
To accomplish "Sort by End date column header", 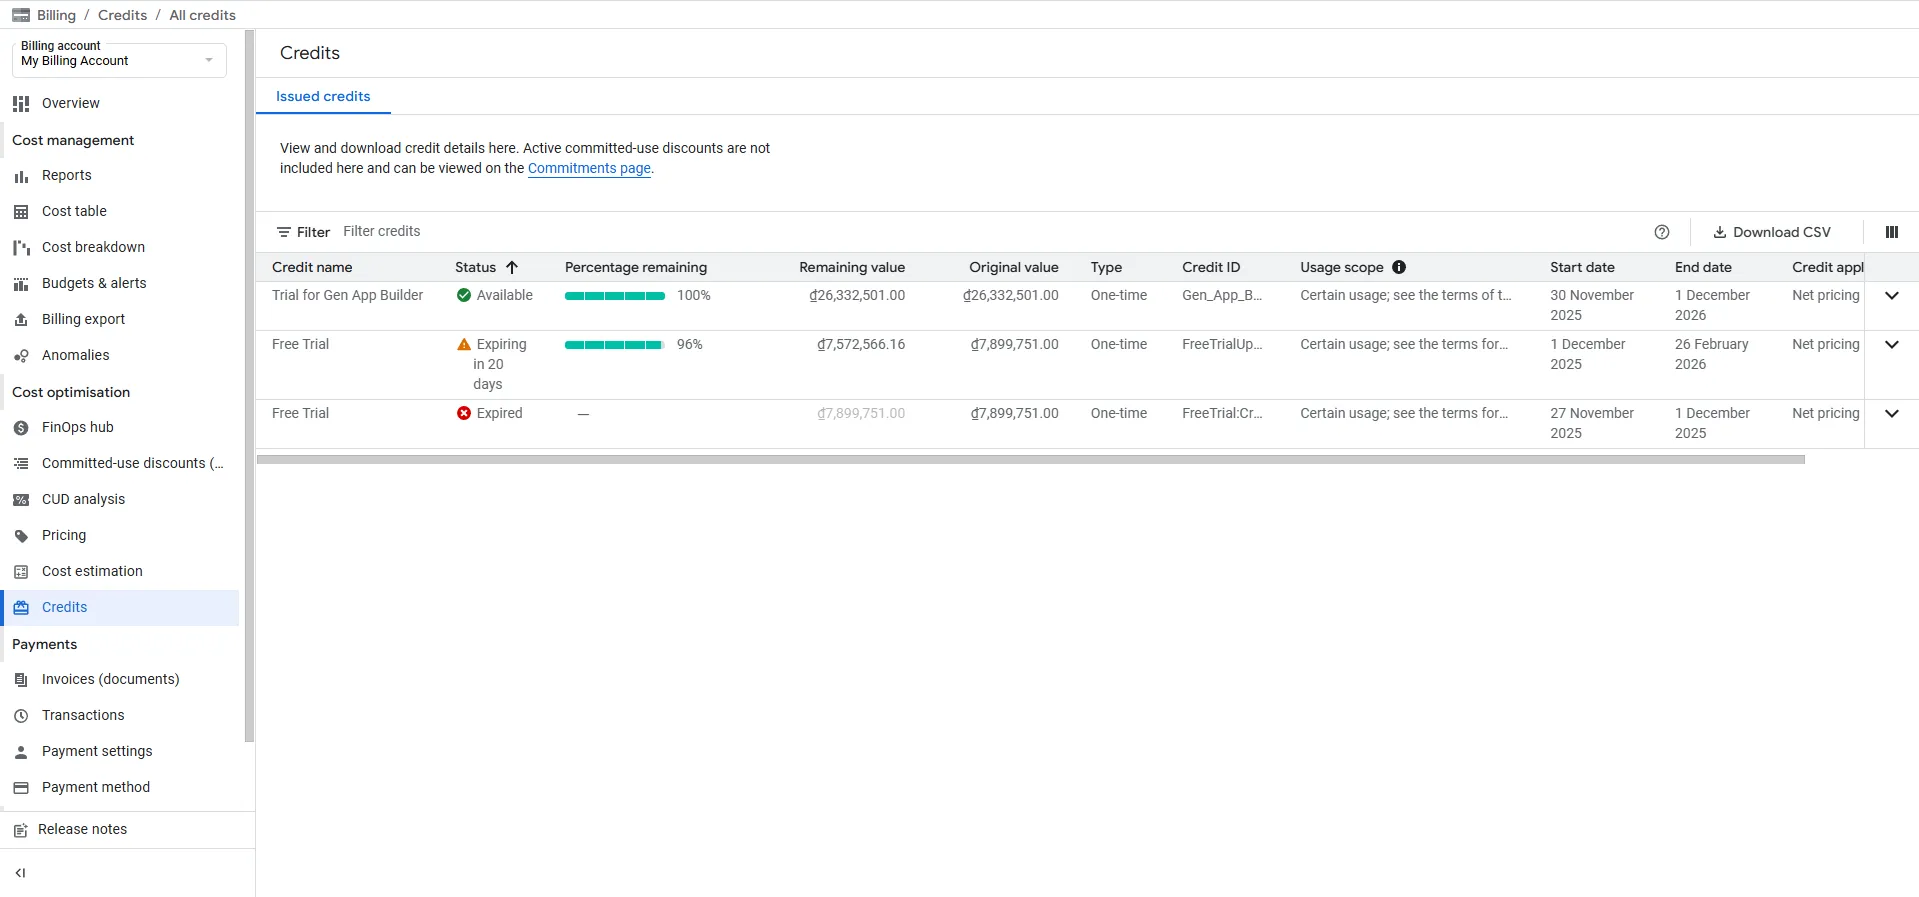I will [1703, 267].
